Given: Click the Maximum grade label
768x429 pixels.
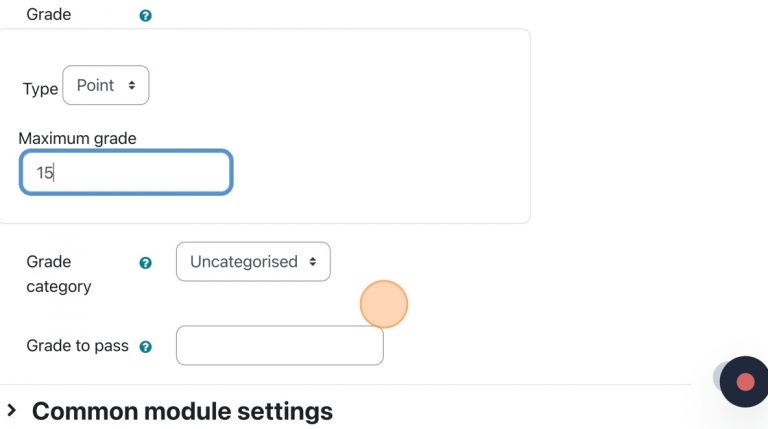Looking at the screenshot, I should [x=77, y=138].
